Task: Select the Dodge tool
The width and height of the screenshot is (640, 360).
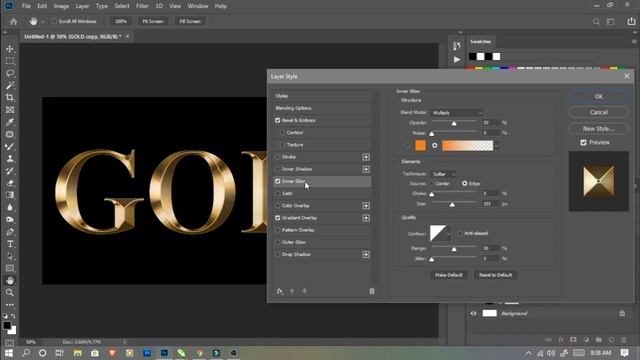Action: point(10,220)
